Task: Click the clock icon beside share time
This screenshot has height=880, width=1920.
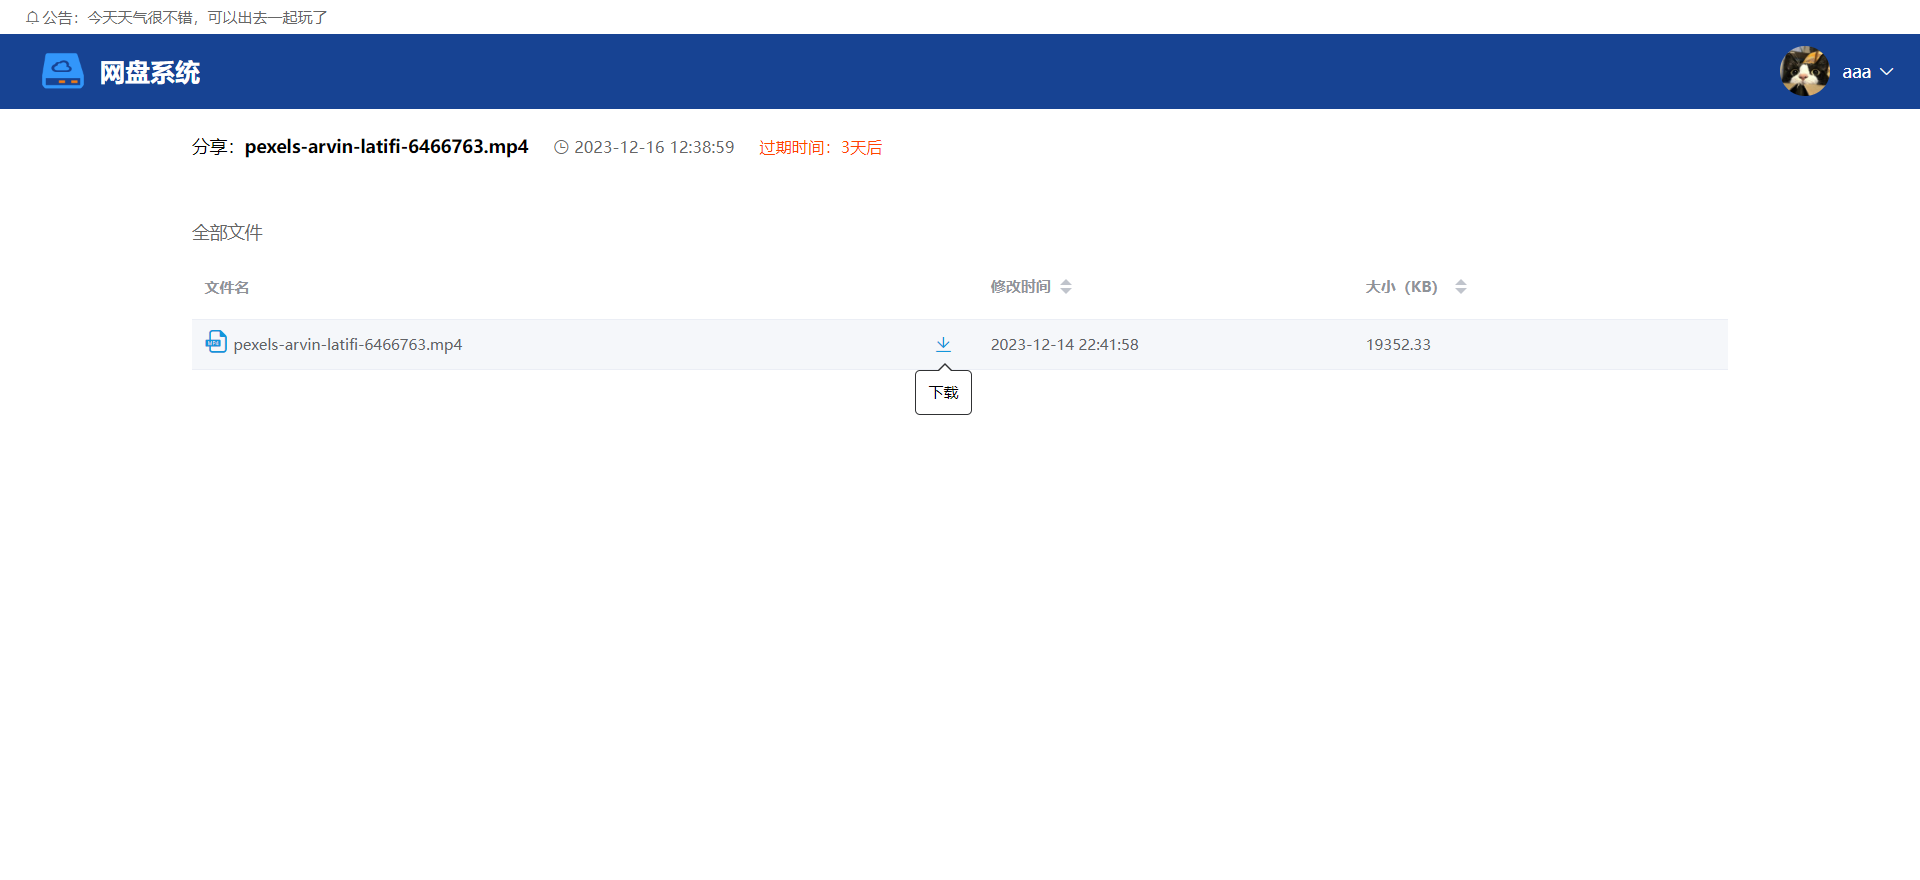Action: tap(562, 147)
